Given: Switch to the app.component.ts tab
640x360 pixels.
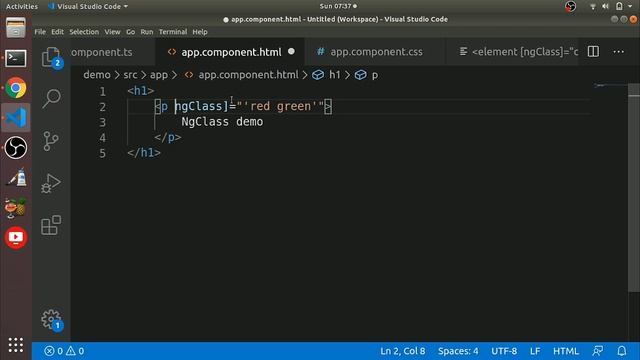Looking at the screenshot, I should pos(113,52).
